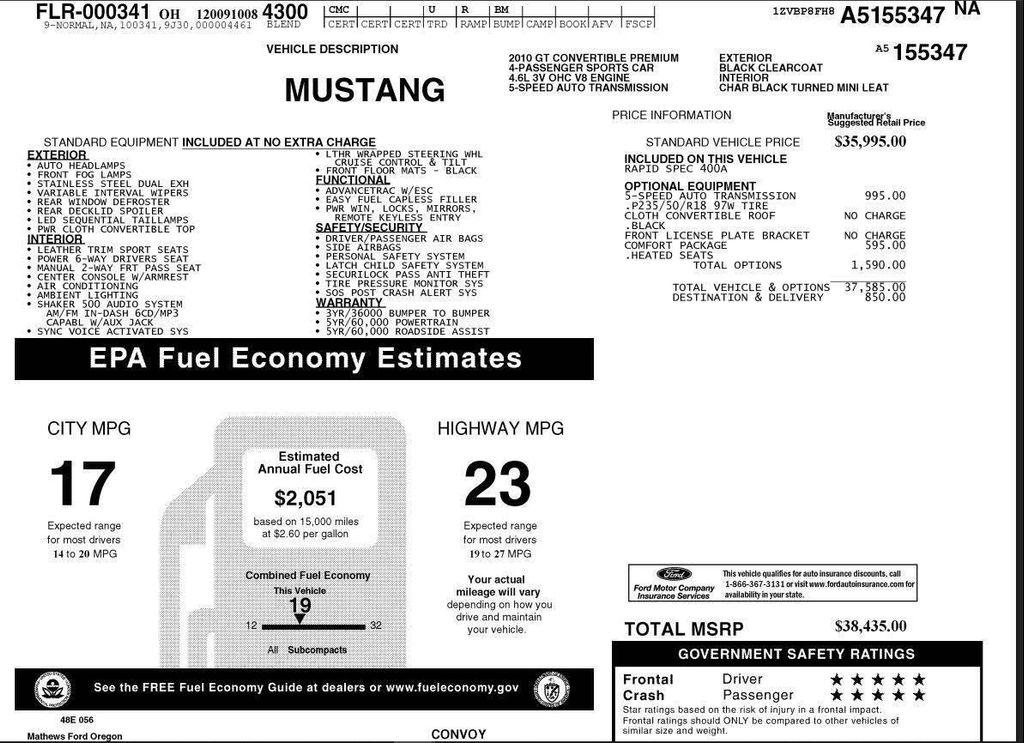The height and width of the screenshot is (743, 1024).
Task: Click the SYNC VOICE ACTIVATED SYS item
Action: (112, 331)
